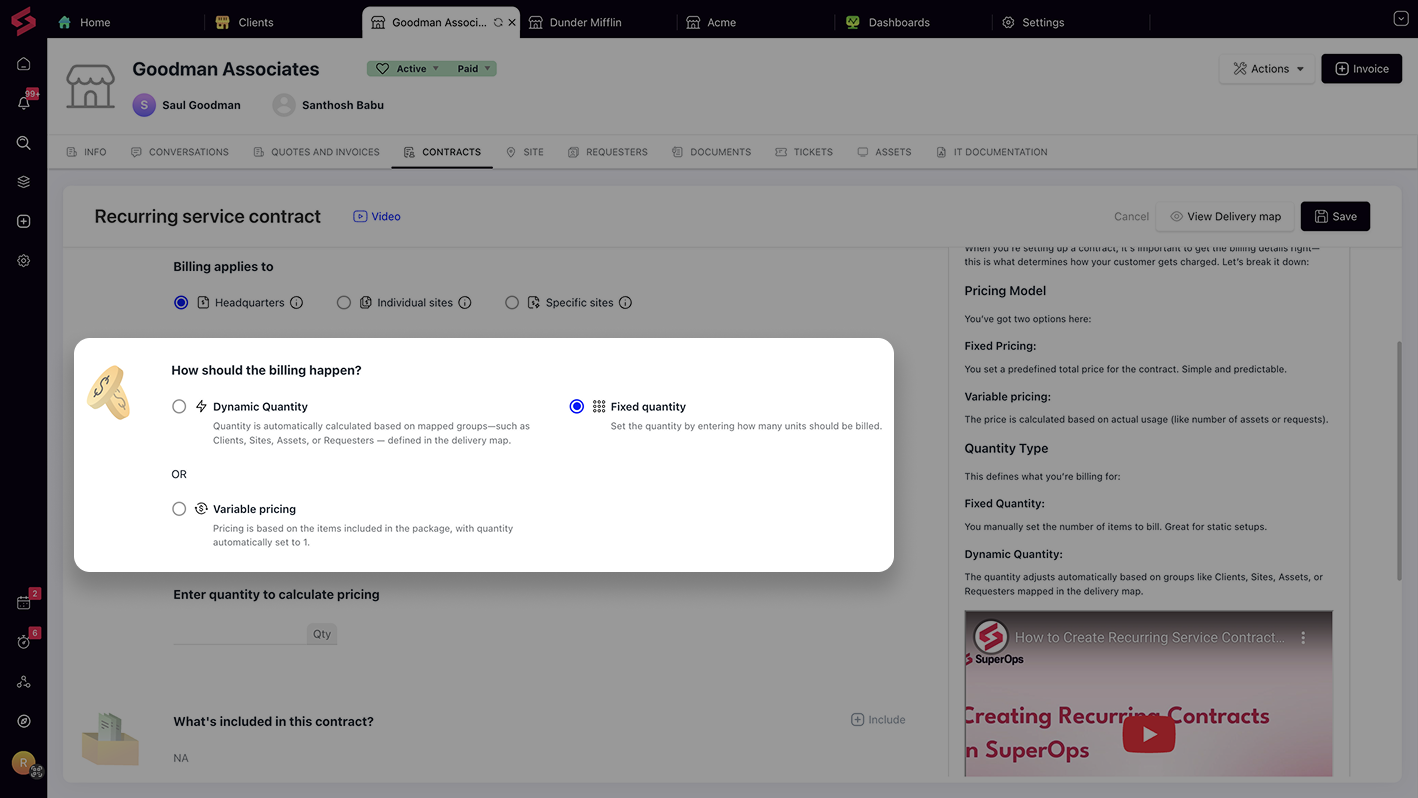Select the Dynamic Quantity radio option
1418x798 pixels.
coord(179,407)
